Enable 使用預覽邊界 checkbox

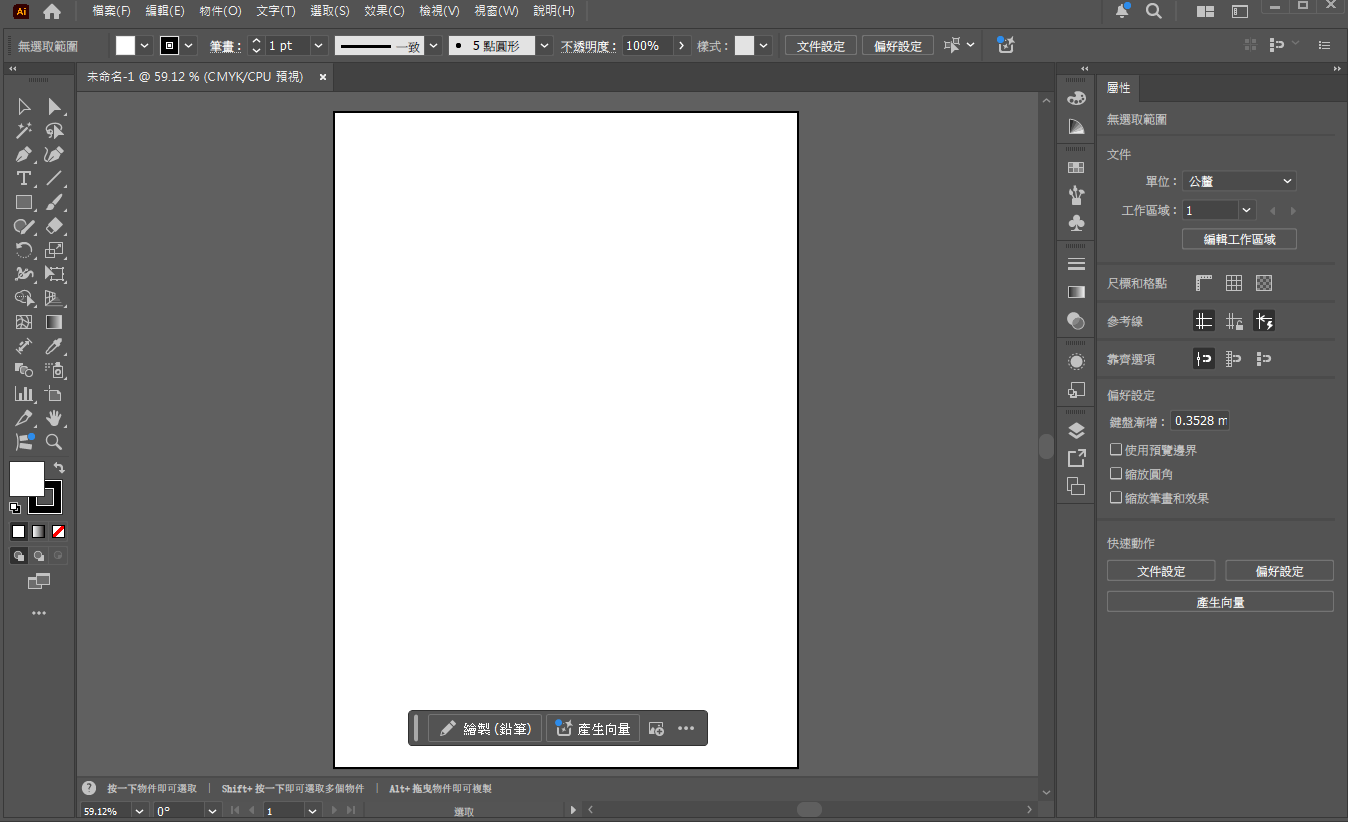tap(1116, 450)
